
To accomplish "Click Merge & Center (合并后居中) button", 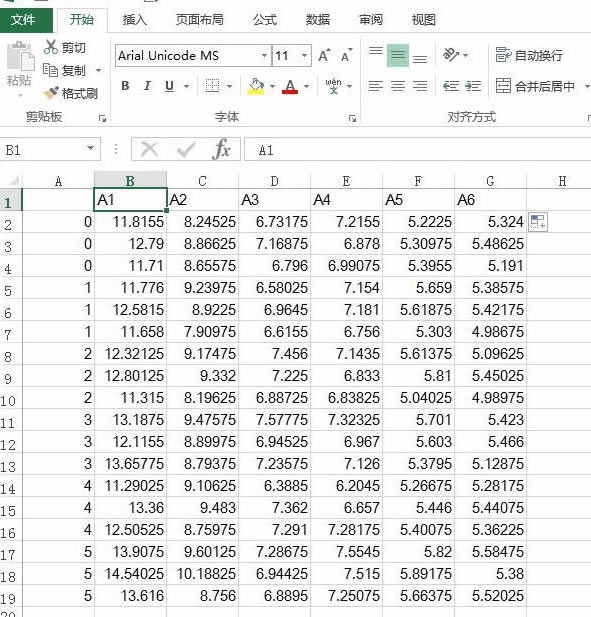I will [536, 86].
